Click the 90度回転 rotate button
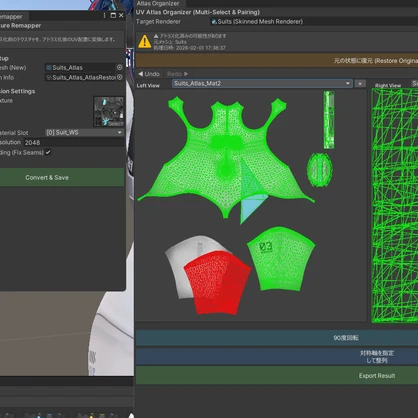Image resolution: width=418 pixels, height=418 pixels. (277, 338)
